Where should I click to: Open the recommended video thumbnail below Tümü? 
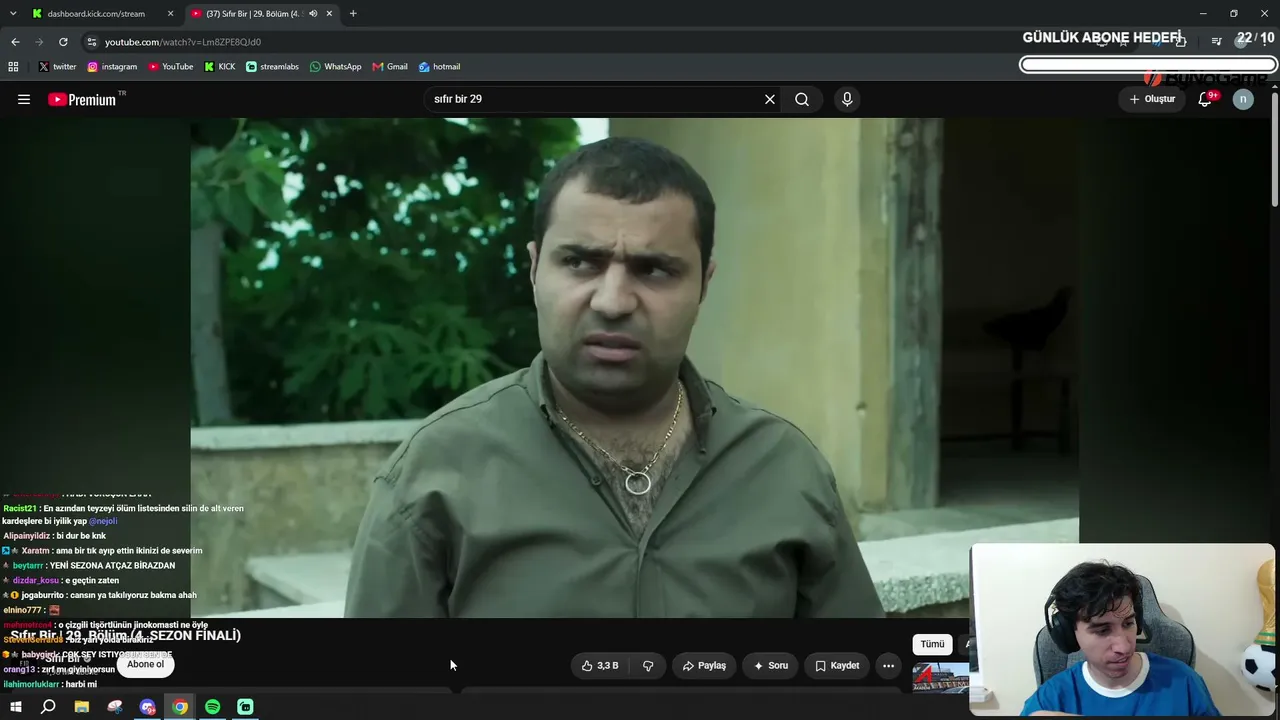pyautogui.click(x=940, y=678)
